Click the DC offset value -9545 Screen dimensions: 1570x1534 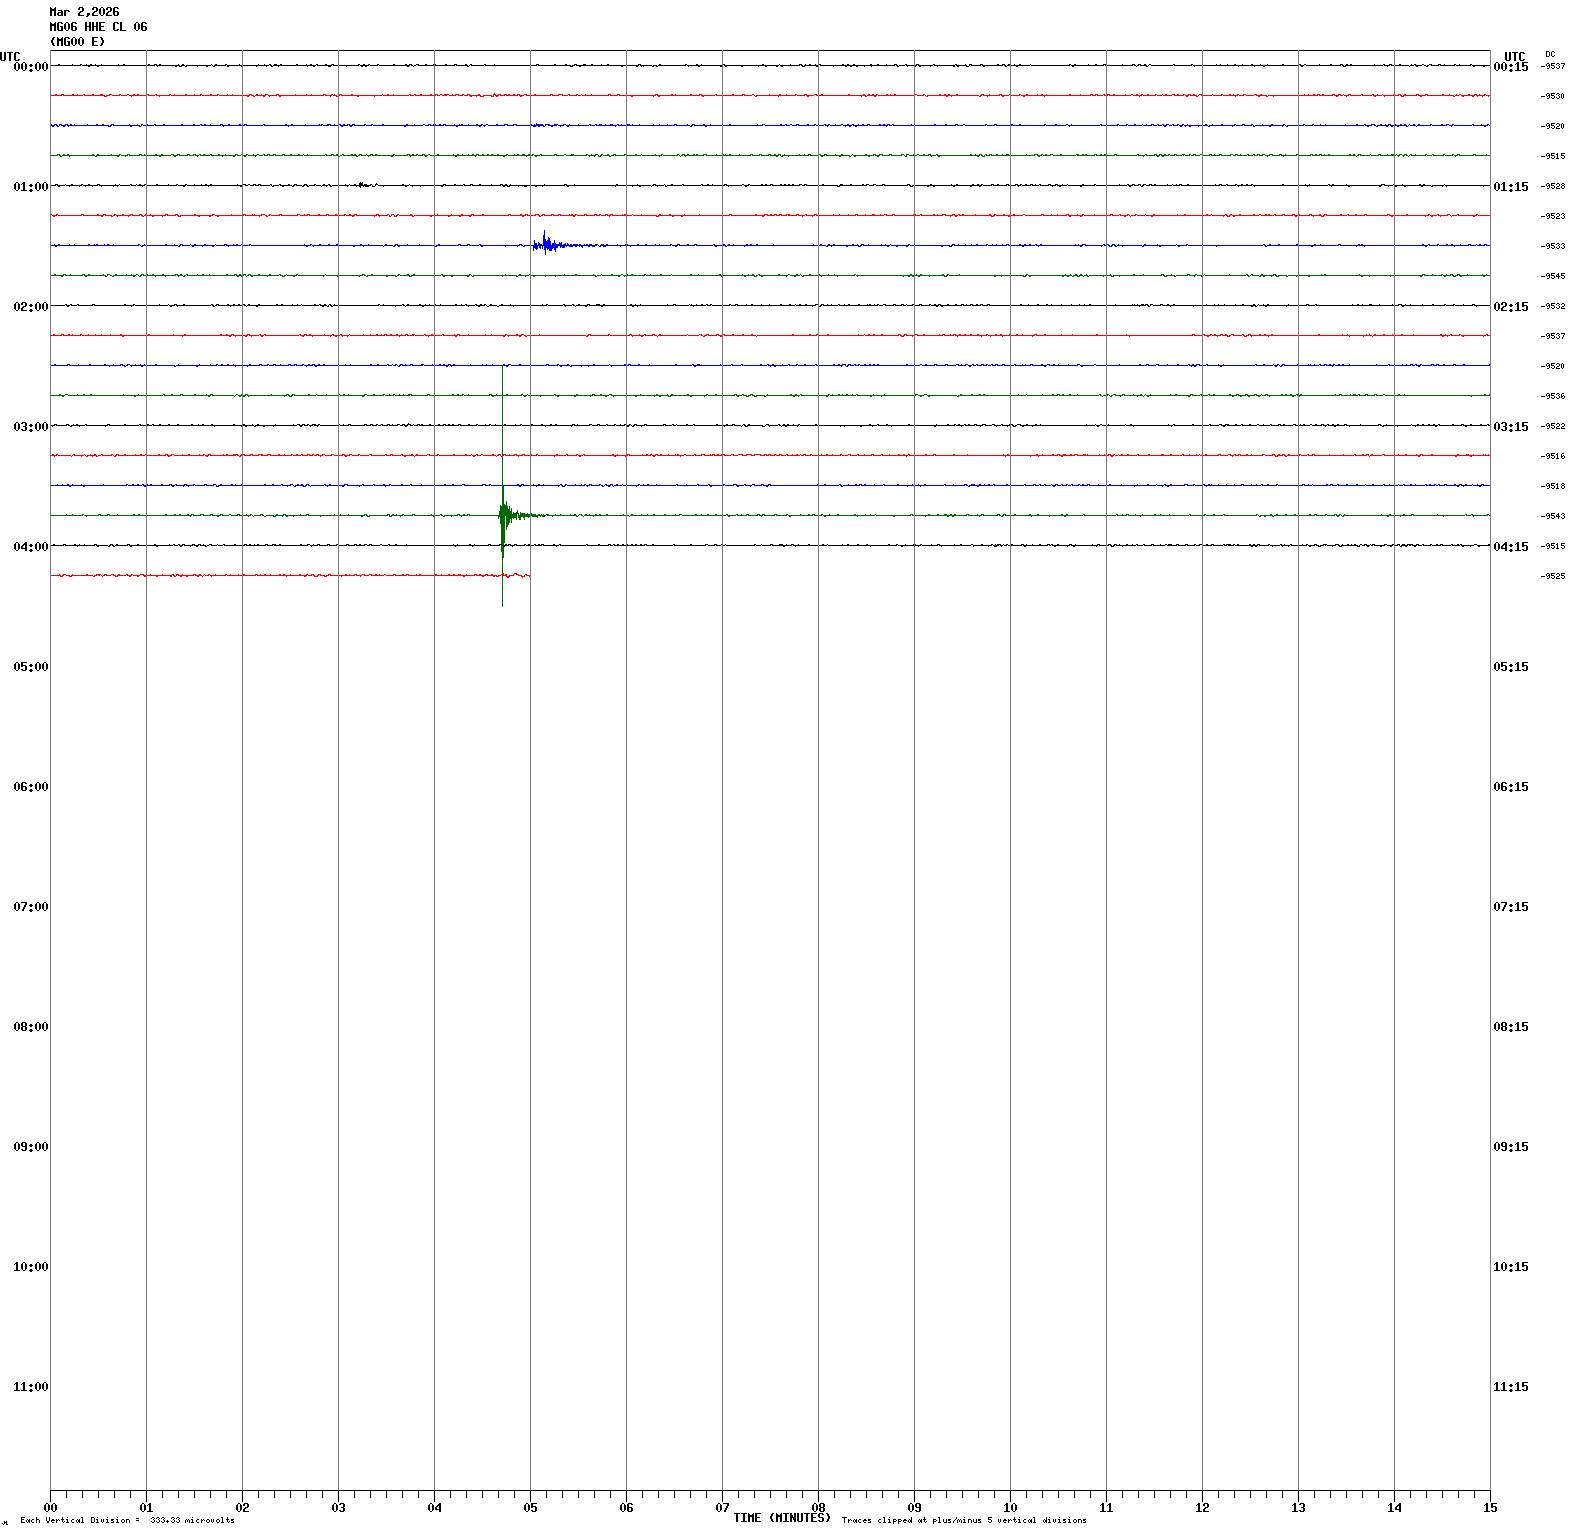[x=1553, y=276]
